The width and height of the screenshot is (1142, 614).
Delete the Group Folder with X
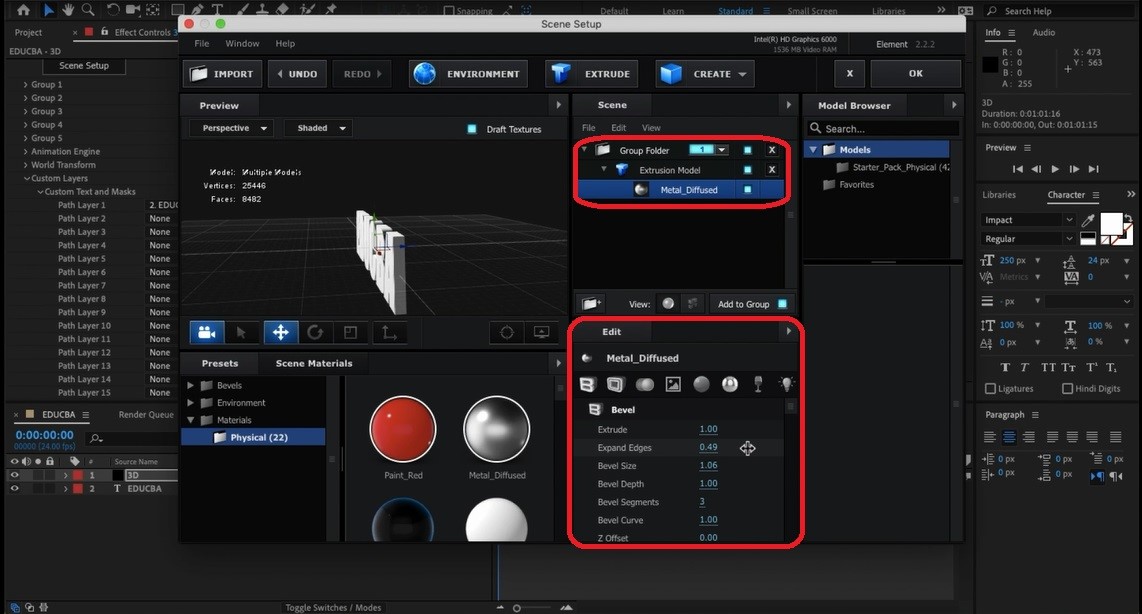tap(772, 150)
